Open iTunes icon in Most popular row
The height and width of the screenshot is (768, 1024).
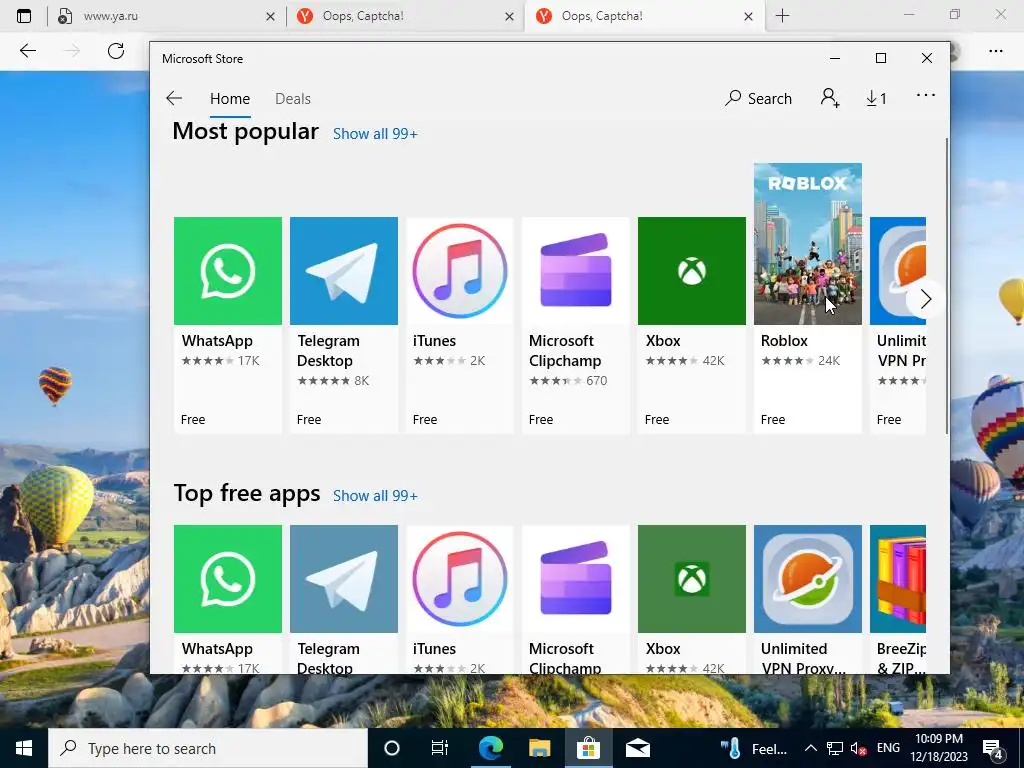(460, 271)
